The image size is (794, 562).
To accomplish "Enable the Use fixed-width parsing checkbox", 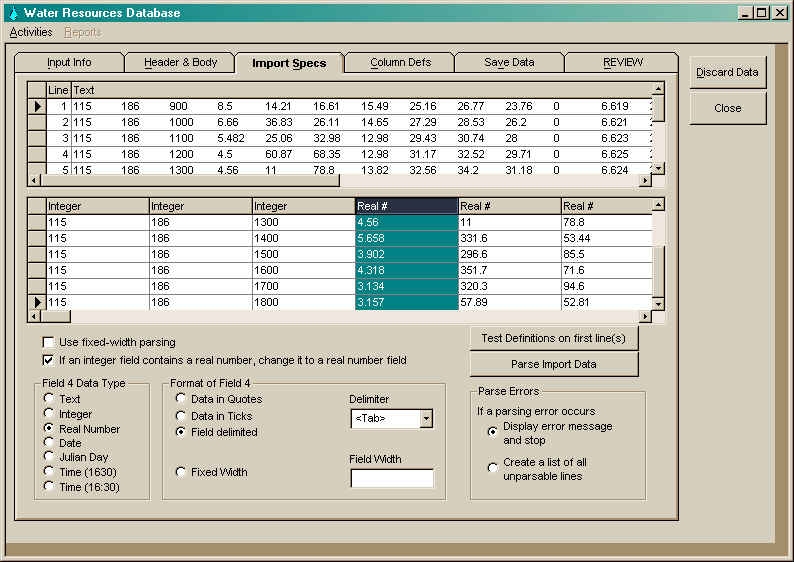I will 49,342.
